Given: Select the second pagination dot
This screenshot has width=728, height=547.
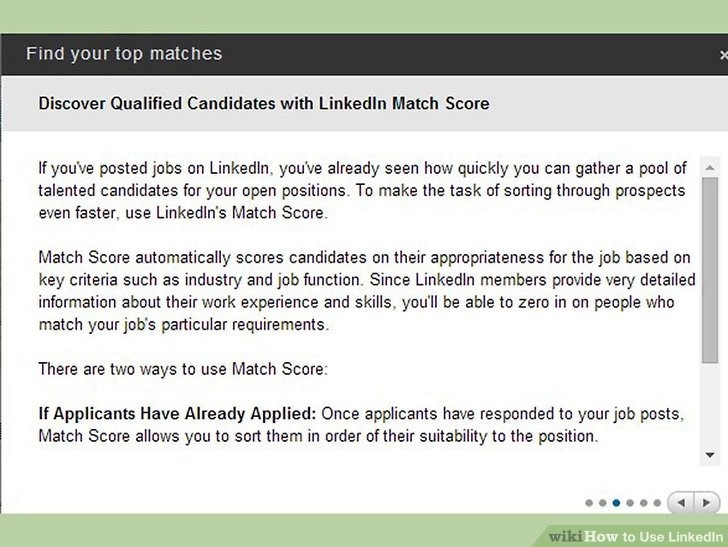Looking at the screenshot, I should pos(602,502).
